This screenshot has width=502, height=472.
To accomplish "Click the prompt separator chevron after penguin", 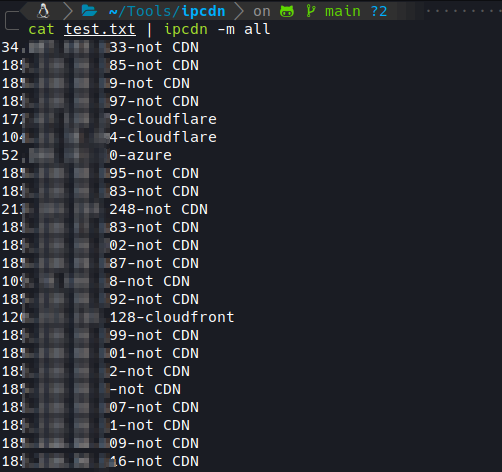I will (68, 11).
